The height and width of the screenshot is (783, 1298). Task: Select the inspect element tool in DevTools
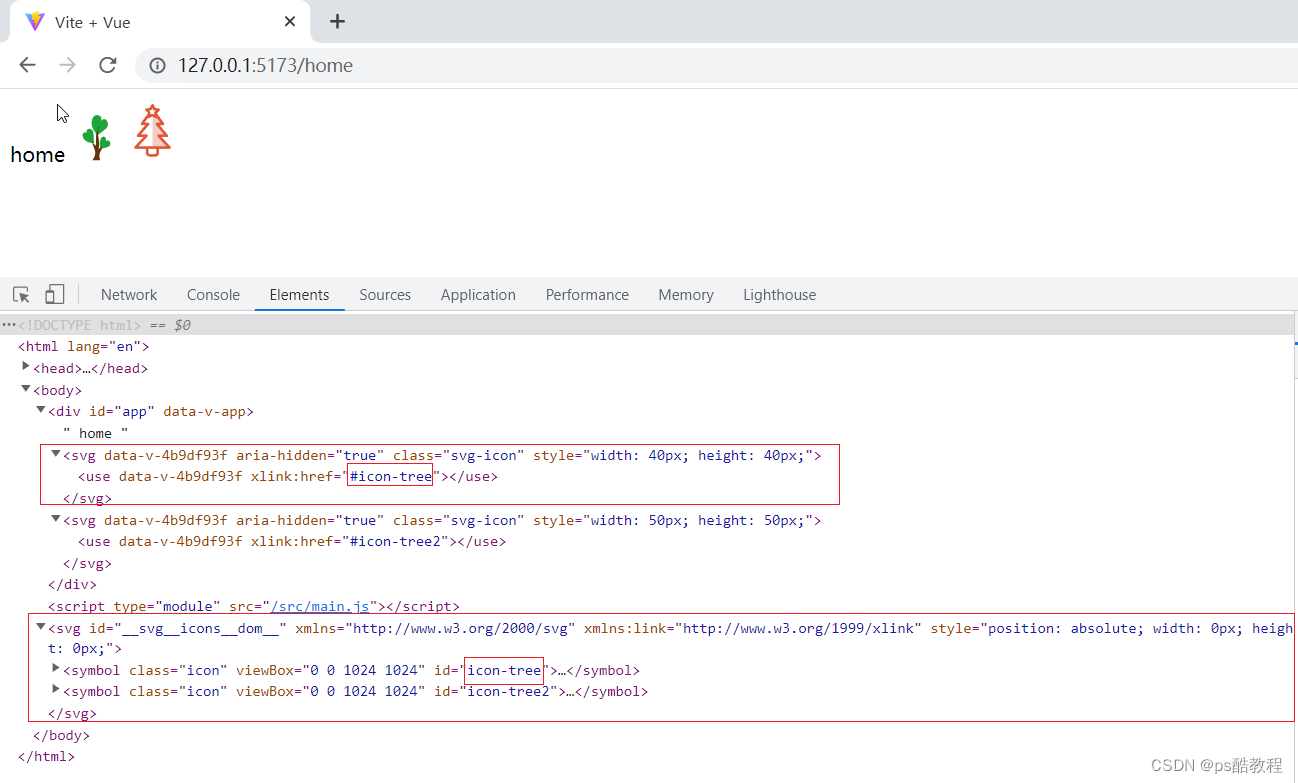coord(20,294)
